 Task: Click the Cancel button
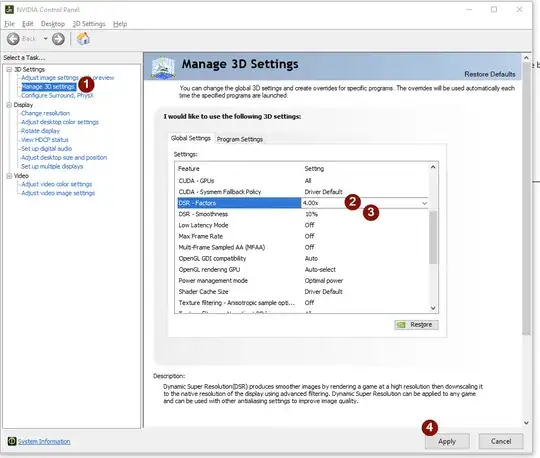point(501,441)
